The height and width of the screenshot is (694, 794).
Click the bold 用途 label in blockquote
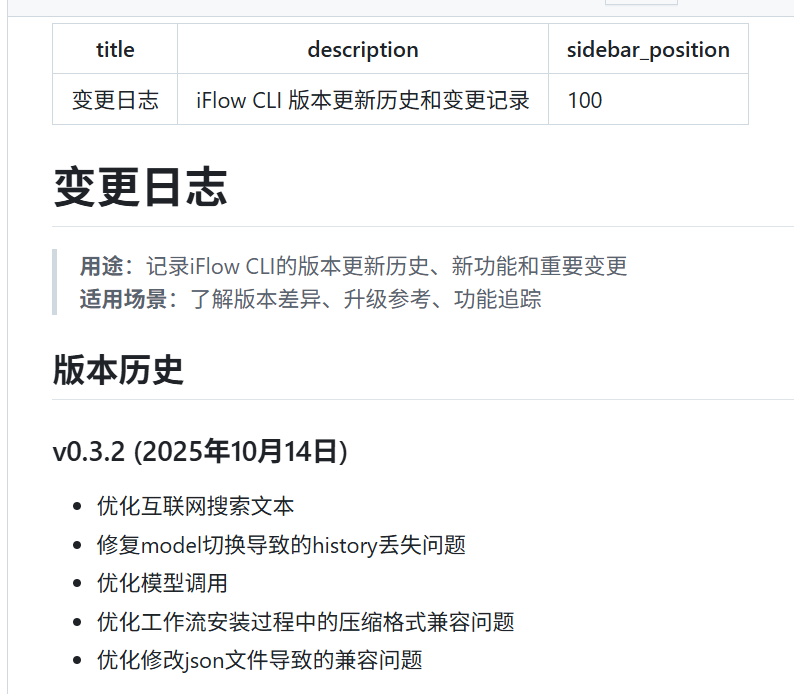point(105,266)
